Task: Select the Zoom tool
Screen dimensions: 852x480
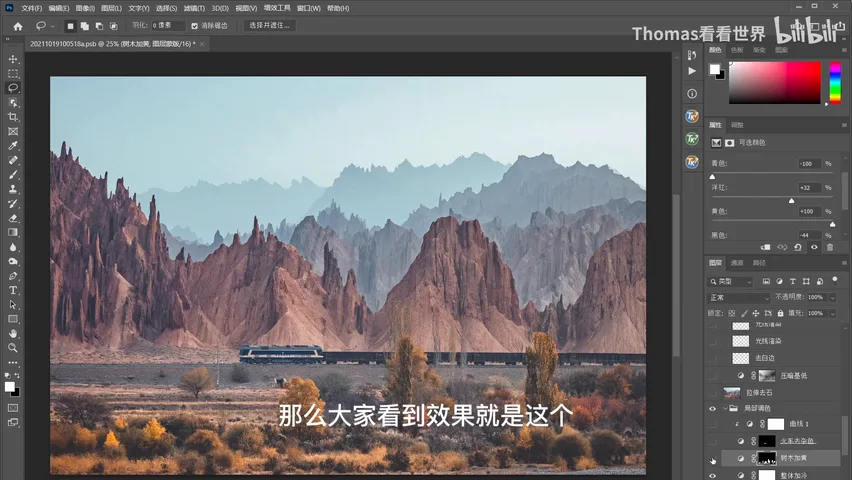Action: pos(13,348)
